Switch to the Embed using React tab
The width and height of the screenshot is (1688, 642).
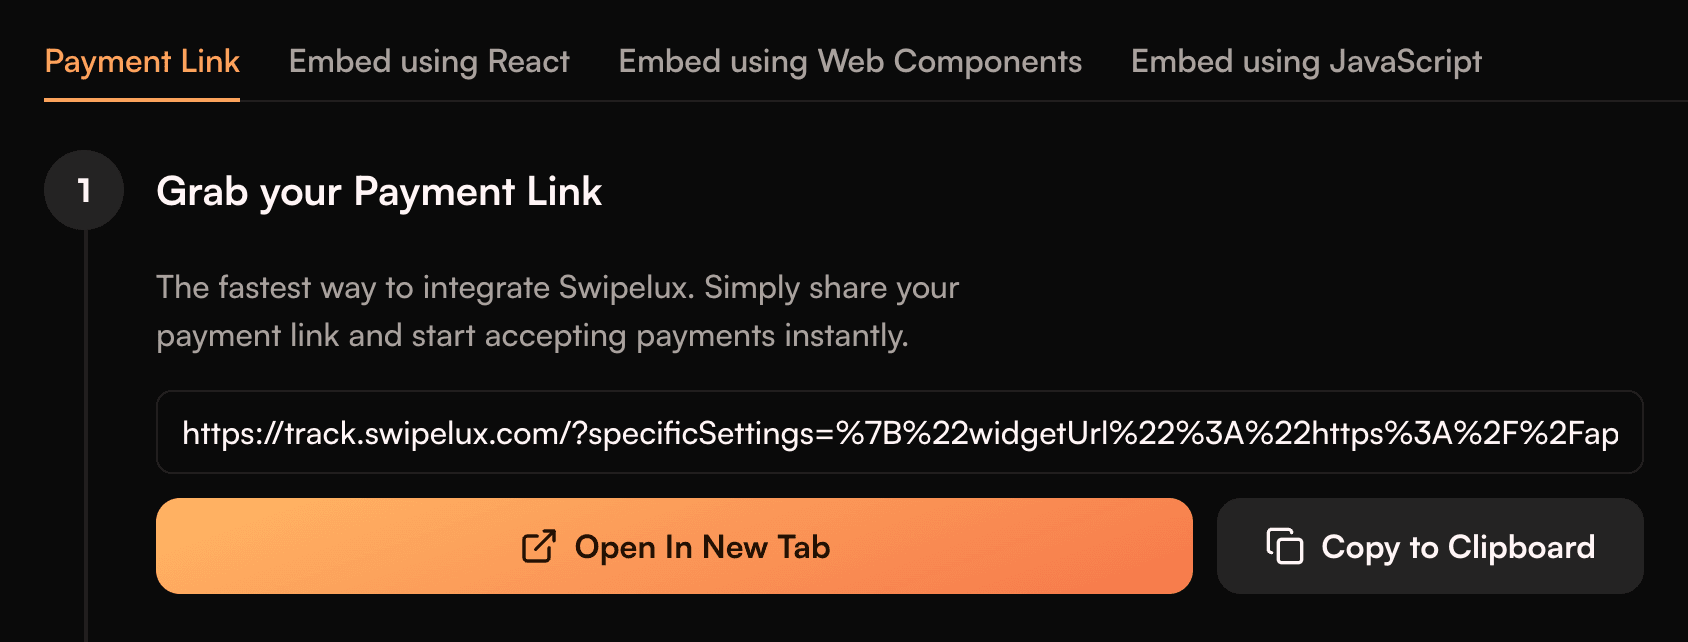[428, 61]
